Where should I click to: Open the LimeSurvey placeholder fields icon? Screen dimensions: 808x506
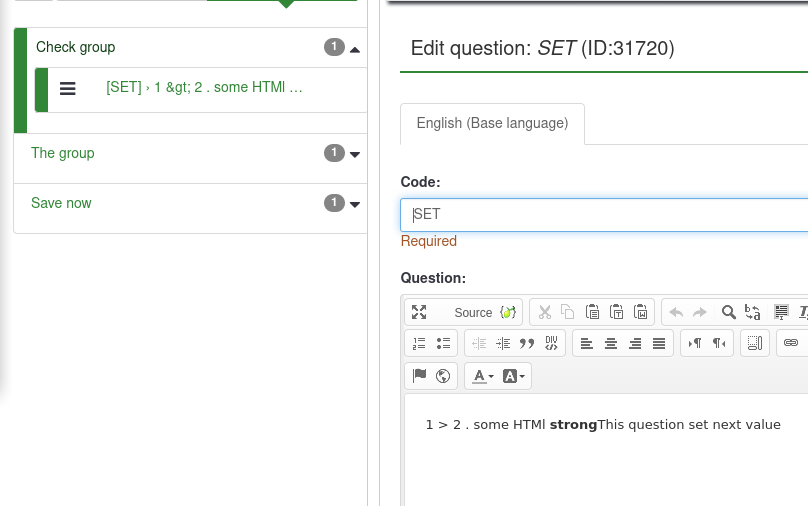click(x=508, y=312)
